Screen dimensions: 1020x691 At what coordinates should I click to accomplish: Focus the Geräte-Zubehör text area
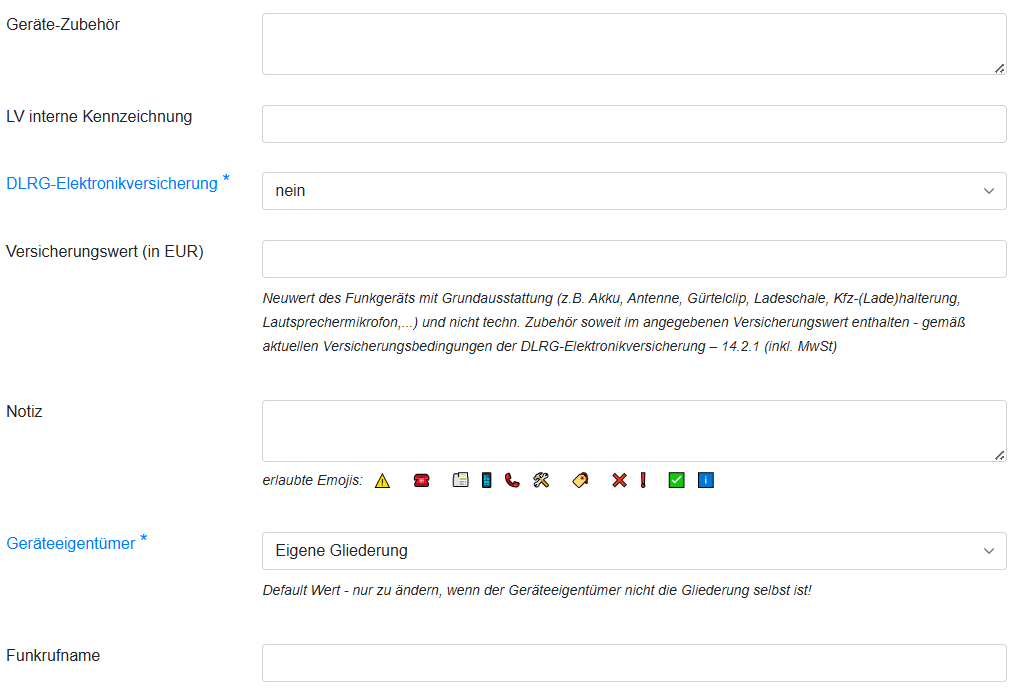634,44
